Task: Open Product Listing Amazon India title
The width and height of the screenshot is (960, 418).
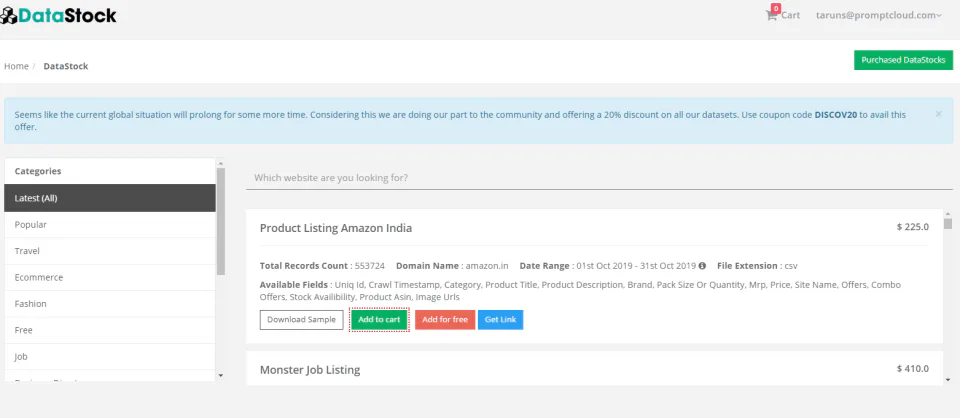Action: pyautogui.click(x=336, y=228)
